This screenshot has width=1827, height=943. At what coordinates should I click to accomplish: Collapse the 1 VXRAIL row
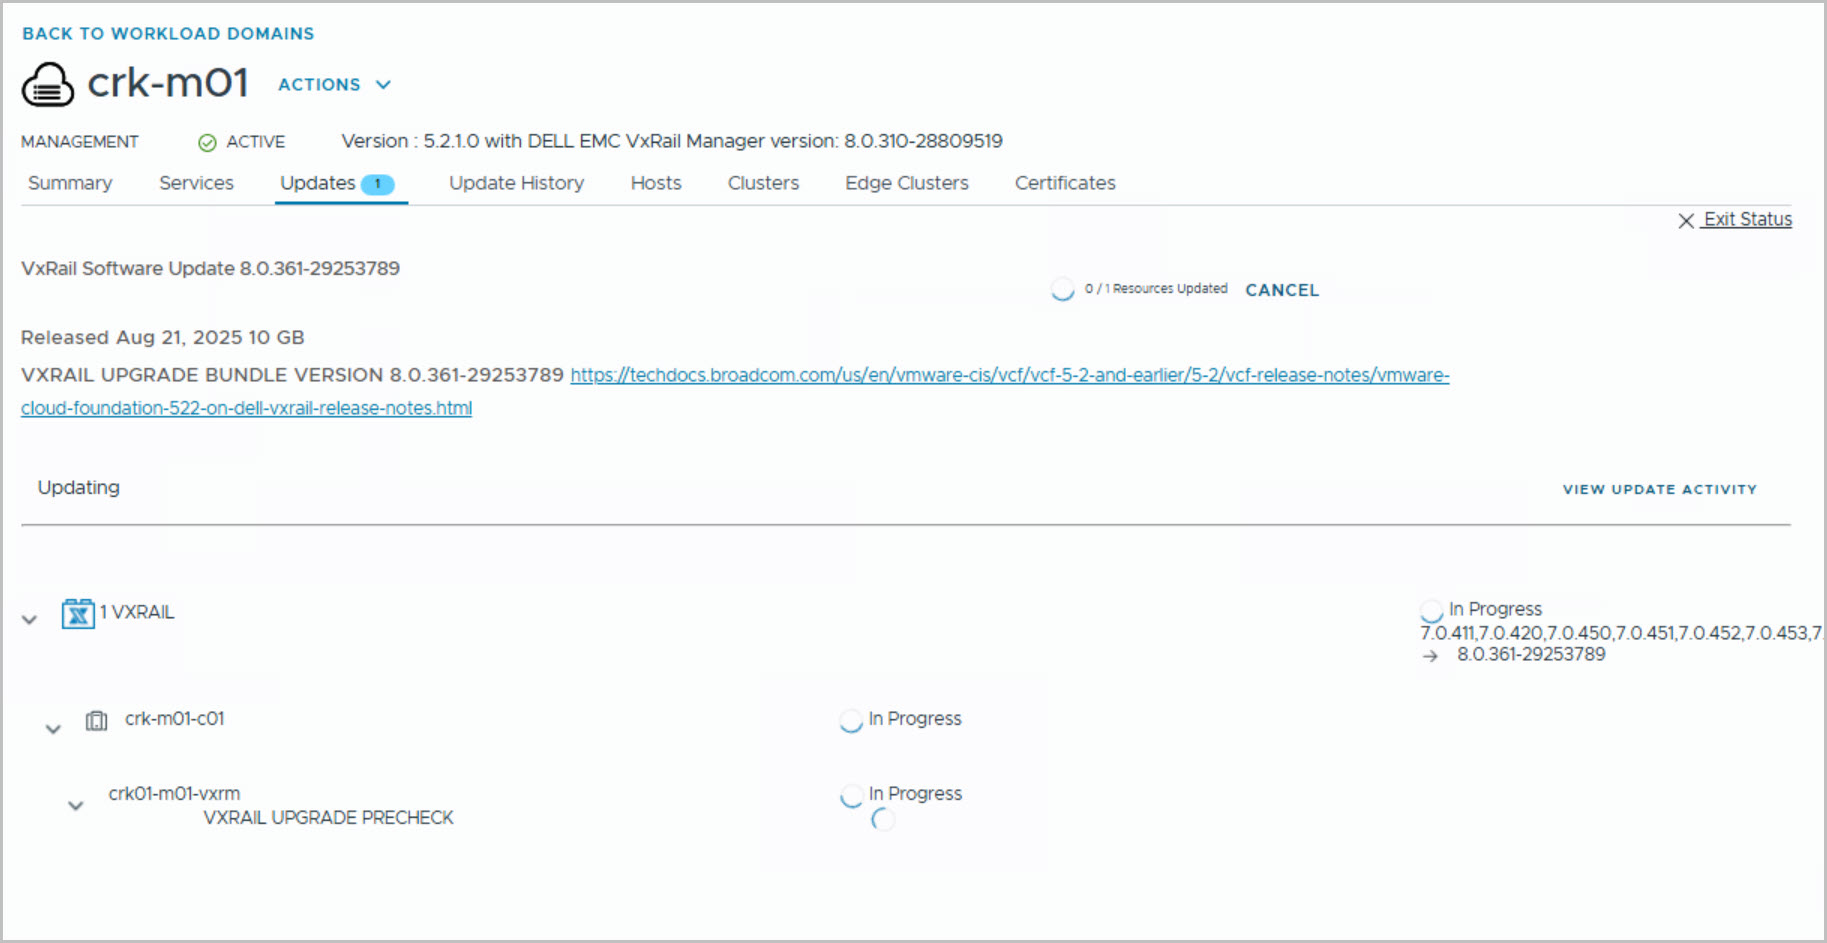(30, 619)
